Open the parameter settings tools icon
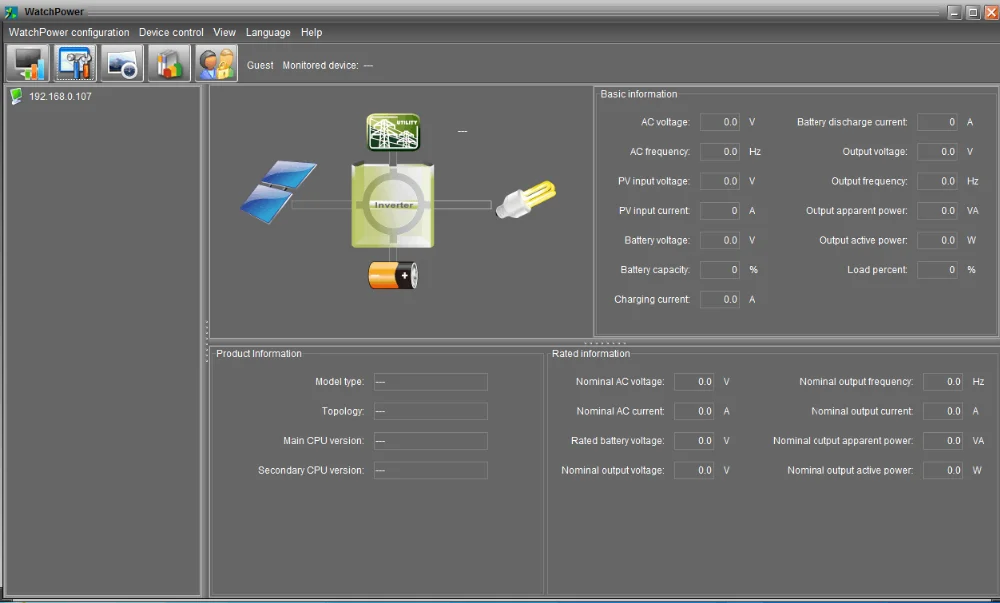The image size is (1000, 603). pyautogui.click(x=75, y=64)
